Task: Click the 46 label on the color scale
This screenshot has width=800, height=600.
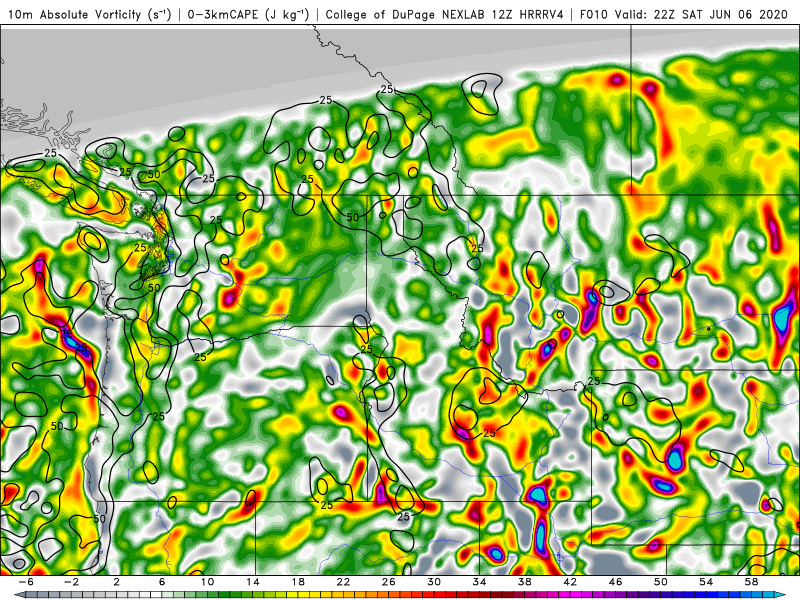Action: [x=615, y=582]
